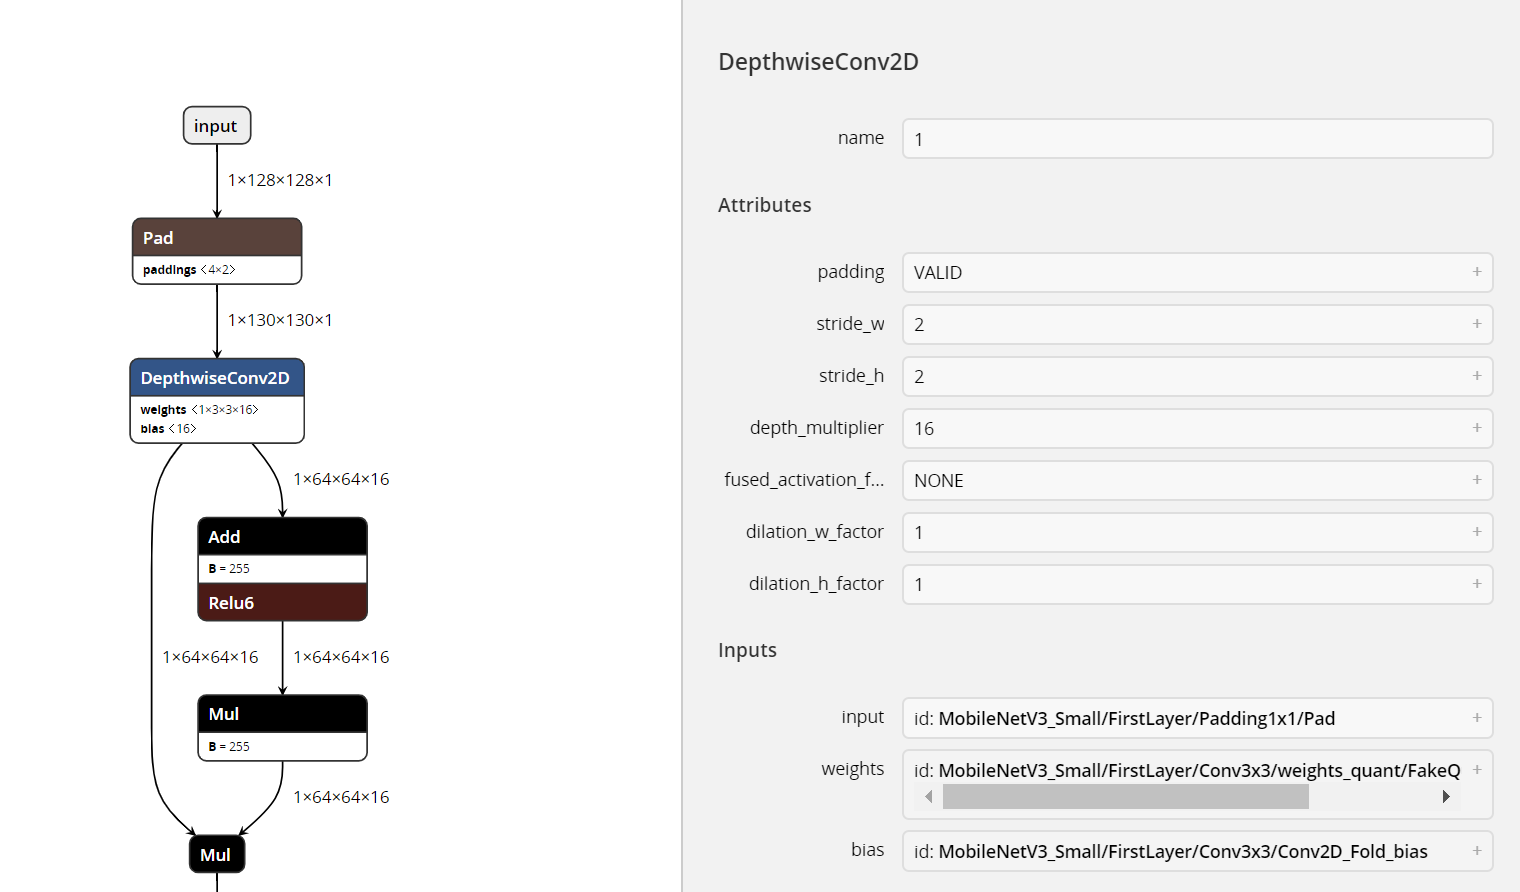Expand the depth_multiplier attribute
Image resolution: width=1520 pixels, height=892 pixels.
1477,428
